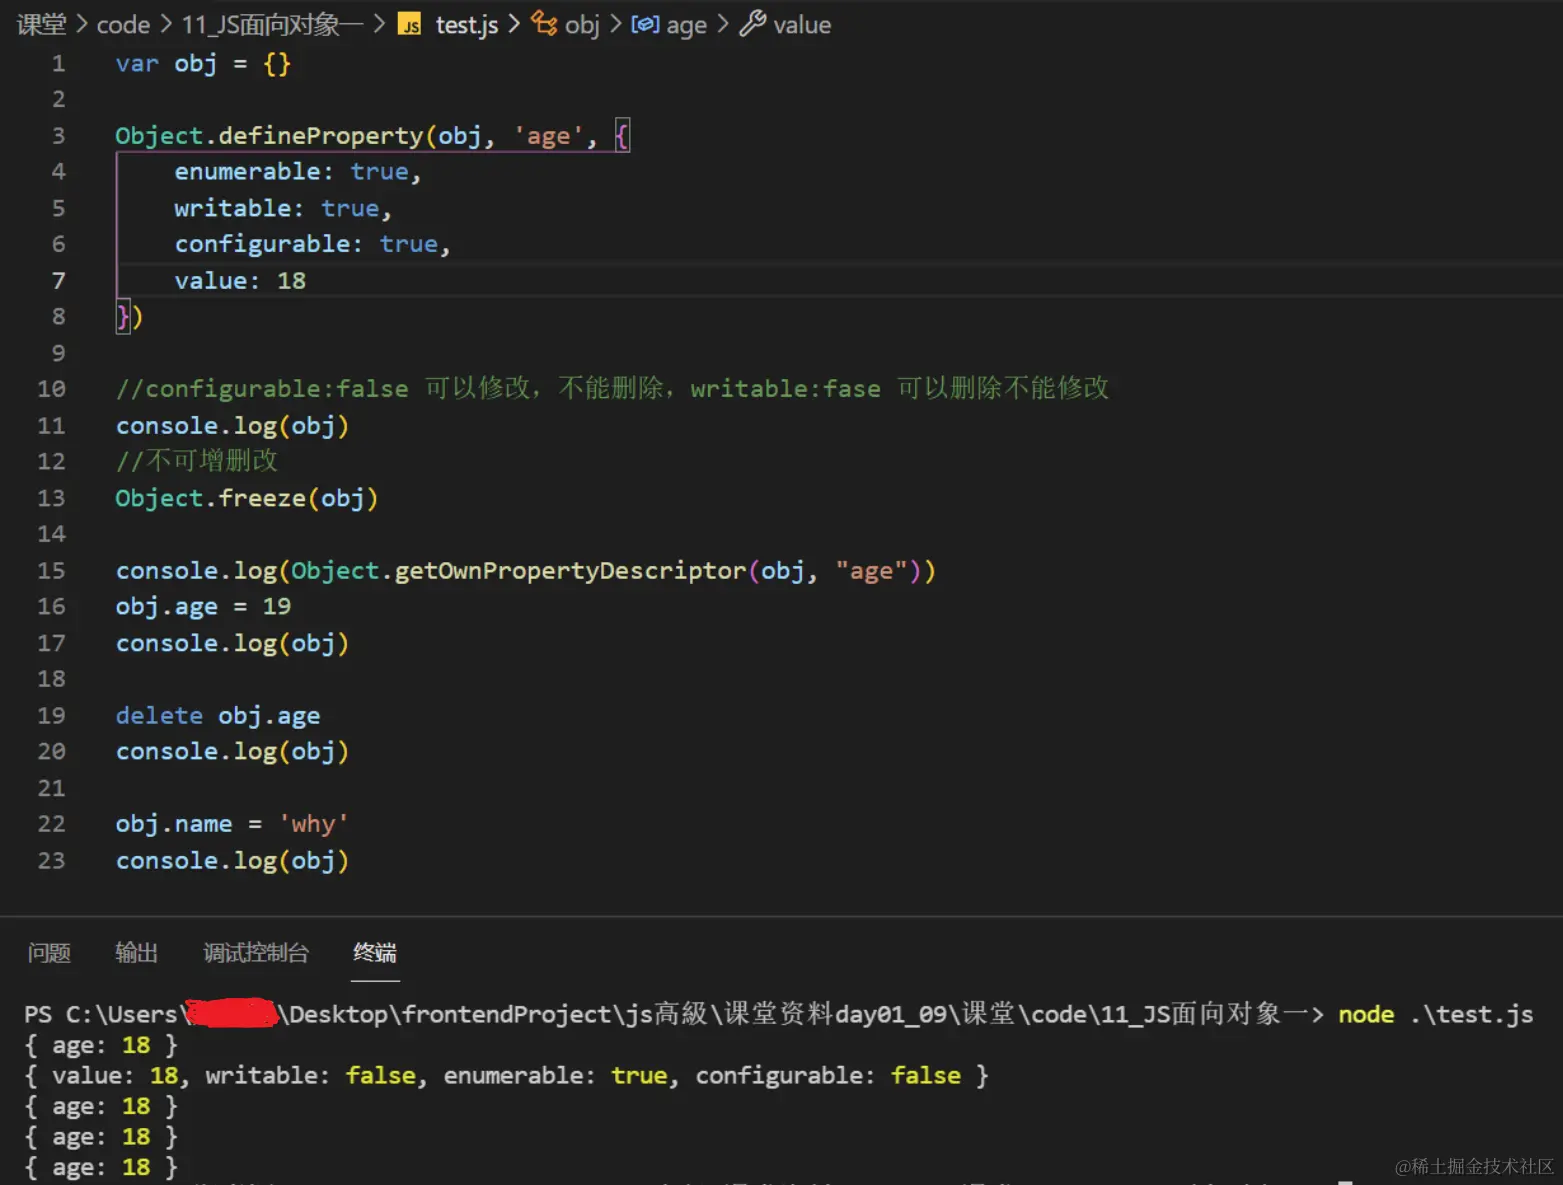This screenshot has width=1563, height=1185.
Task: Click 'configurable: true' on line 6
Action: [306, 244]
